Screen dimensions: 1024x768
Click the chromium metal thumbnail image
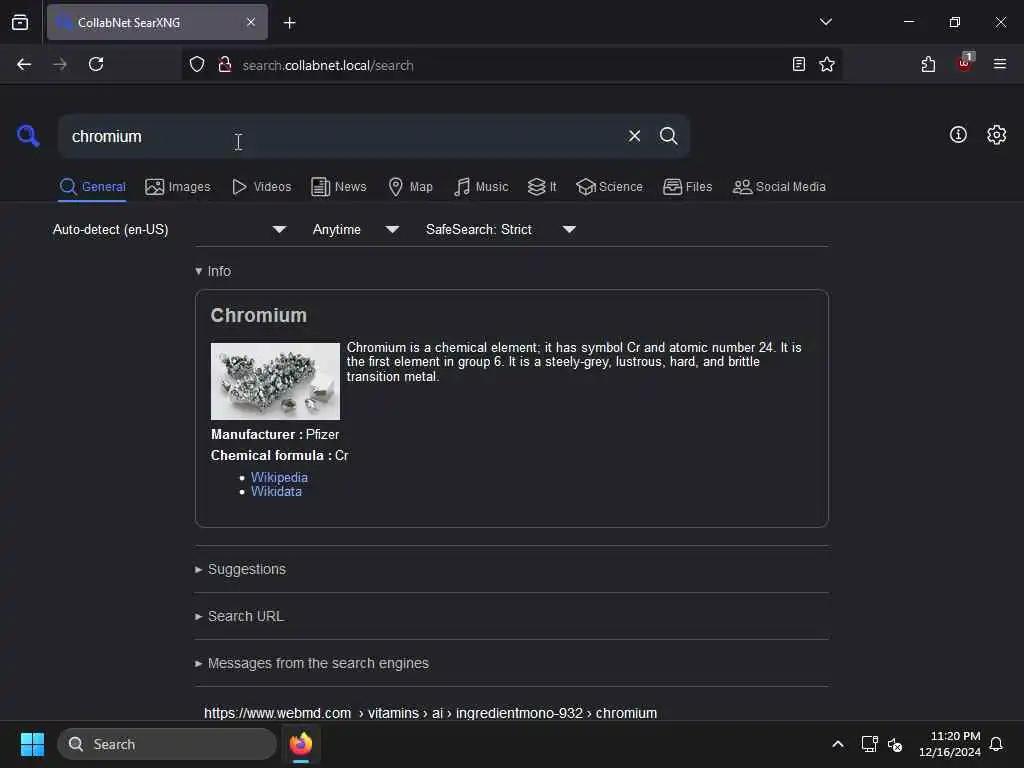point(275,381)
